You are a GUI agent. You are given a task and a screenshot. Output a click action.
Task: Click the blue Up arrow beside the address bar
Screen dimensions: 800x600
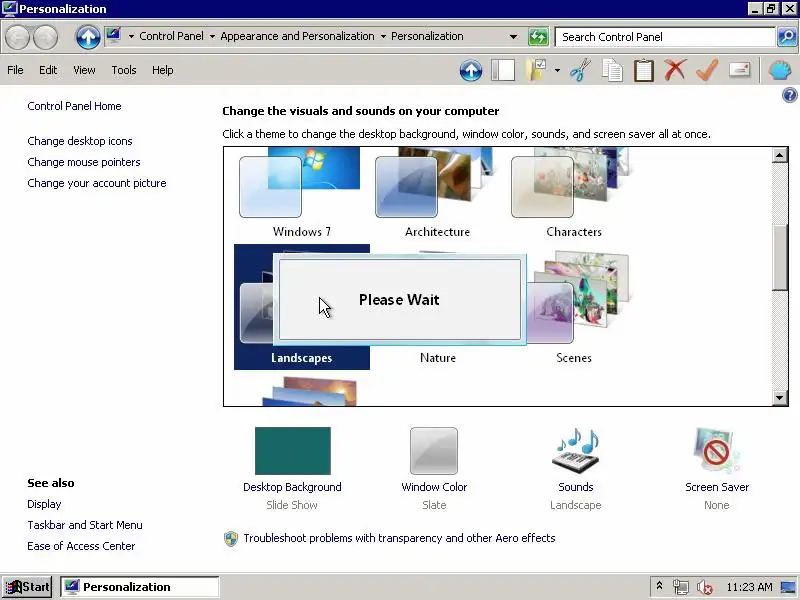[x=88, y=37]
